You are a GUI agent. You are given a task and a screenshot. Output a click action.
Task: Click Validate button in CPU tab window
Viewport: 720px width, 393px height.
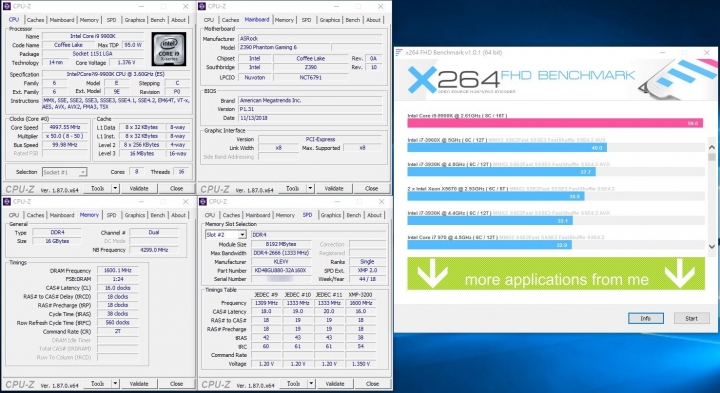(139, 188)
